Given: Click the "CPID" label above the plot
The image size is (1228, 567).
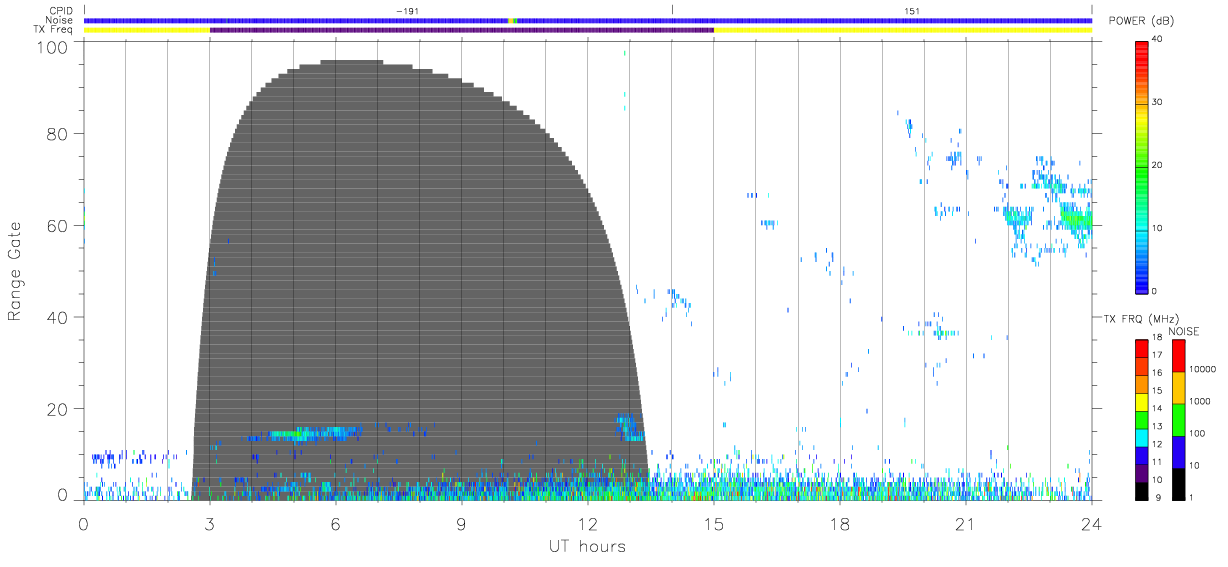Looking at the screenshot, I should point(62,11).
